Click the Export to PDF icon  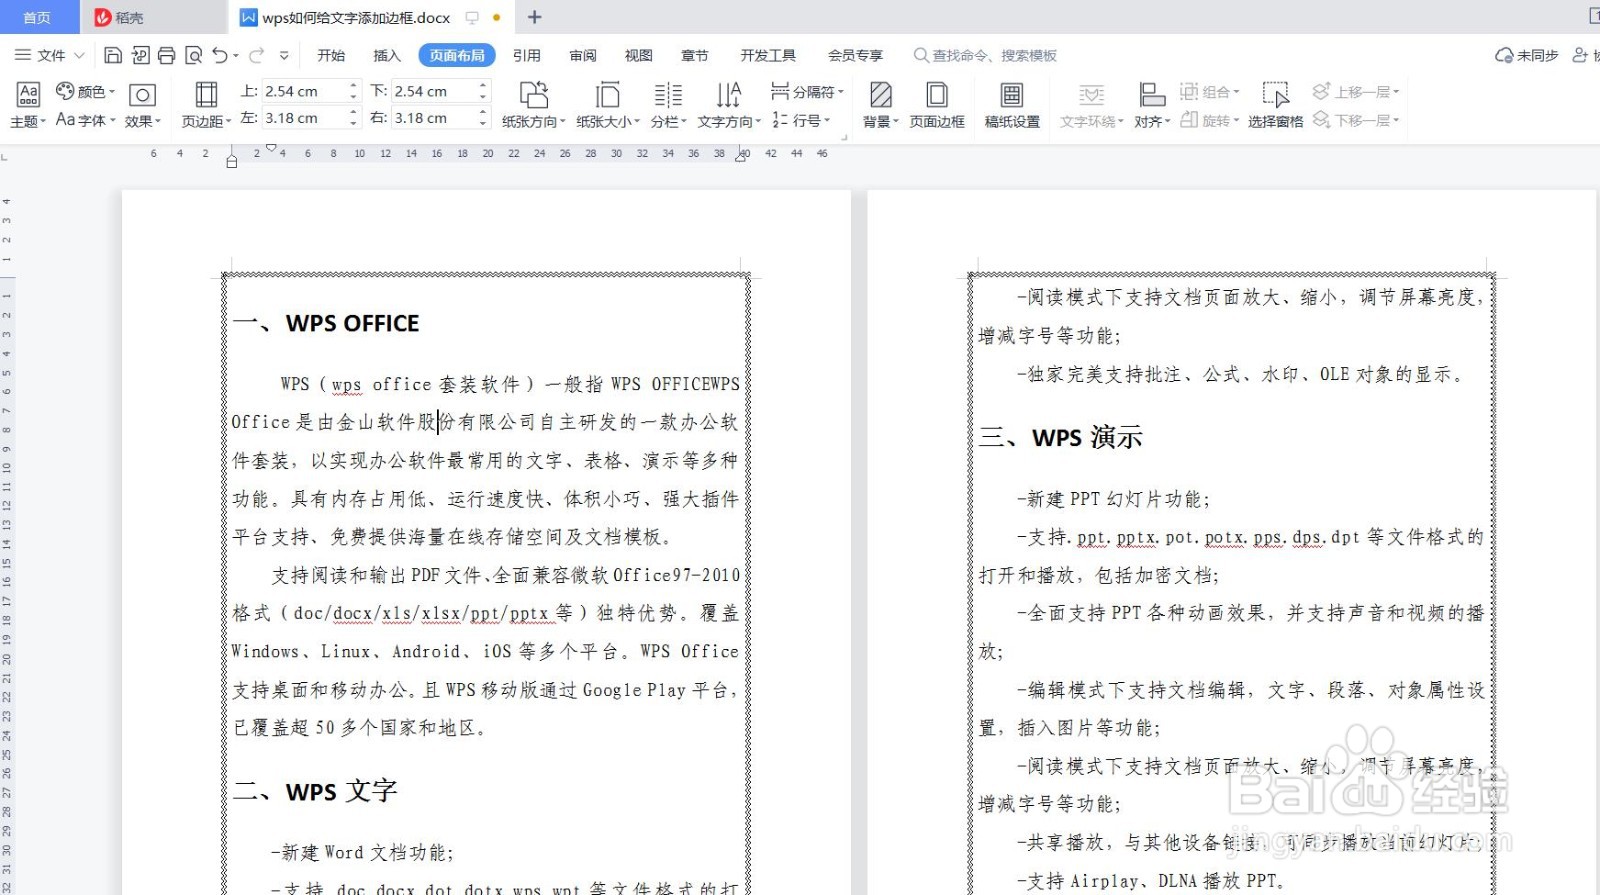[140, 55]
